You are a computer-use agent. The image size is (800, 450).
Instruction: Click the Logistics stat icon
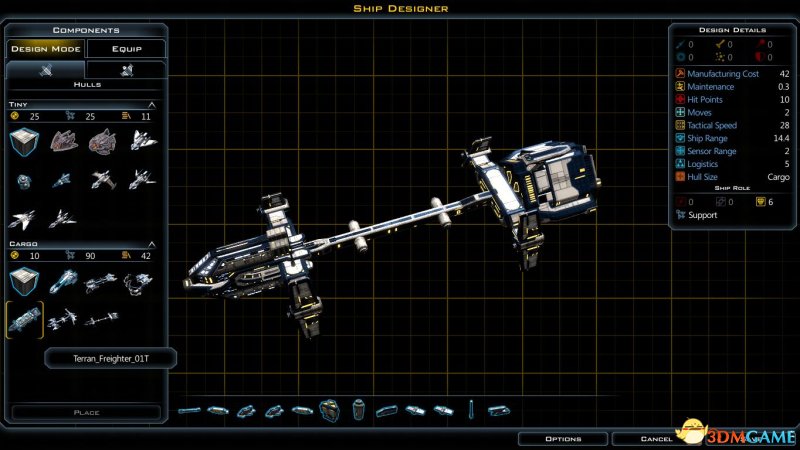680,164
